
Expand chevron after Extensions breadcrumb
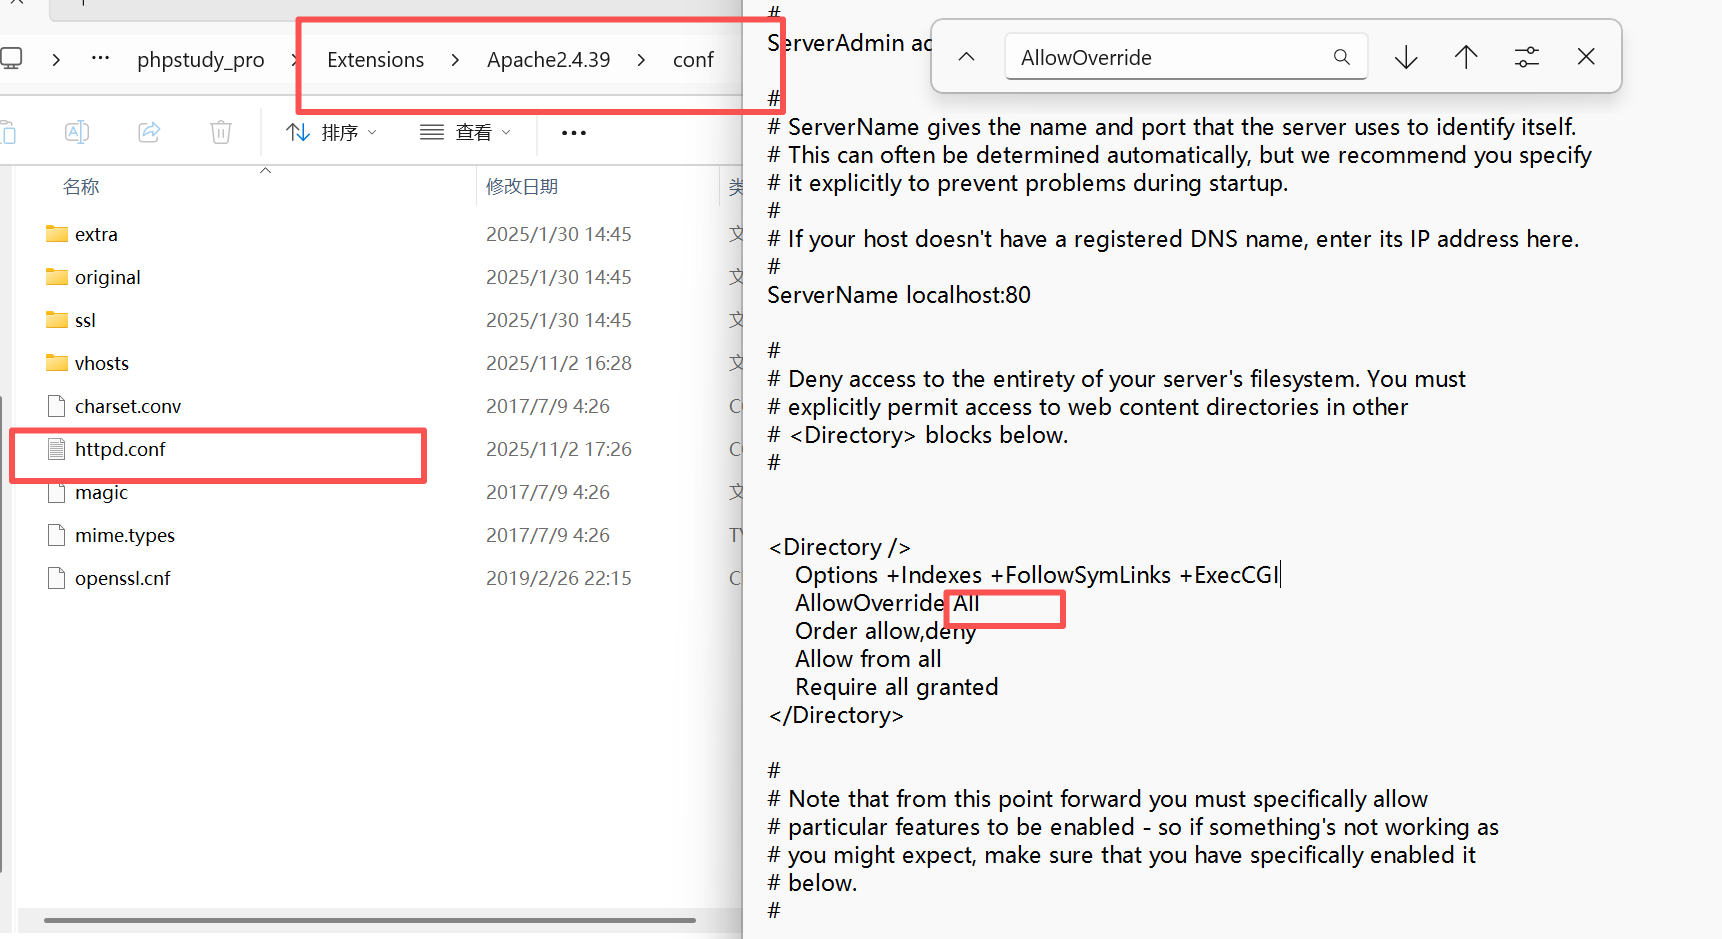tap(455, 60)
